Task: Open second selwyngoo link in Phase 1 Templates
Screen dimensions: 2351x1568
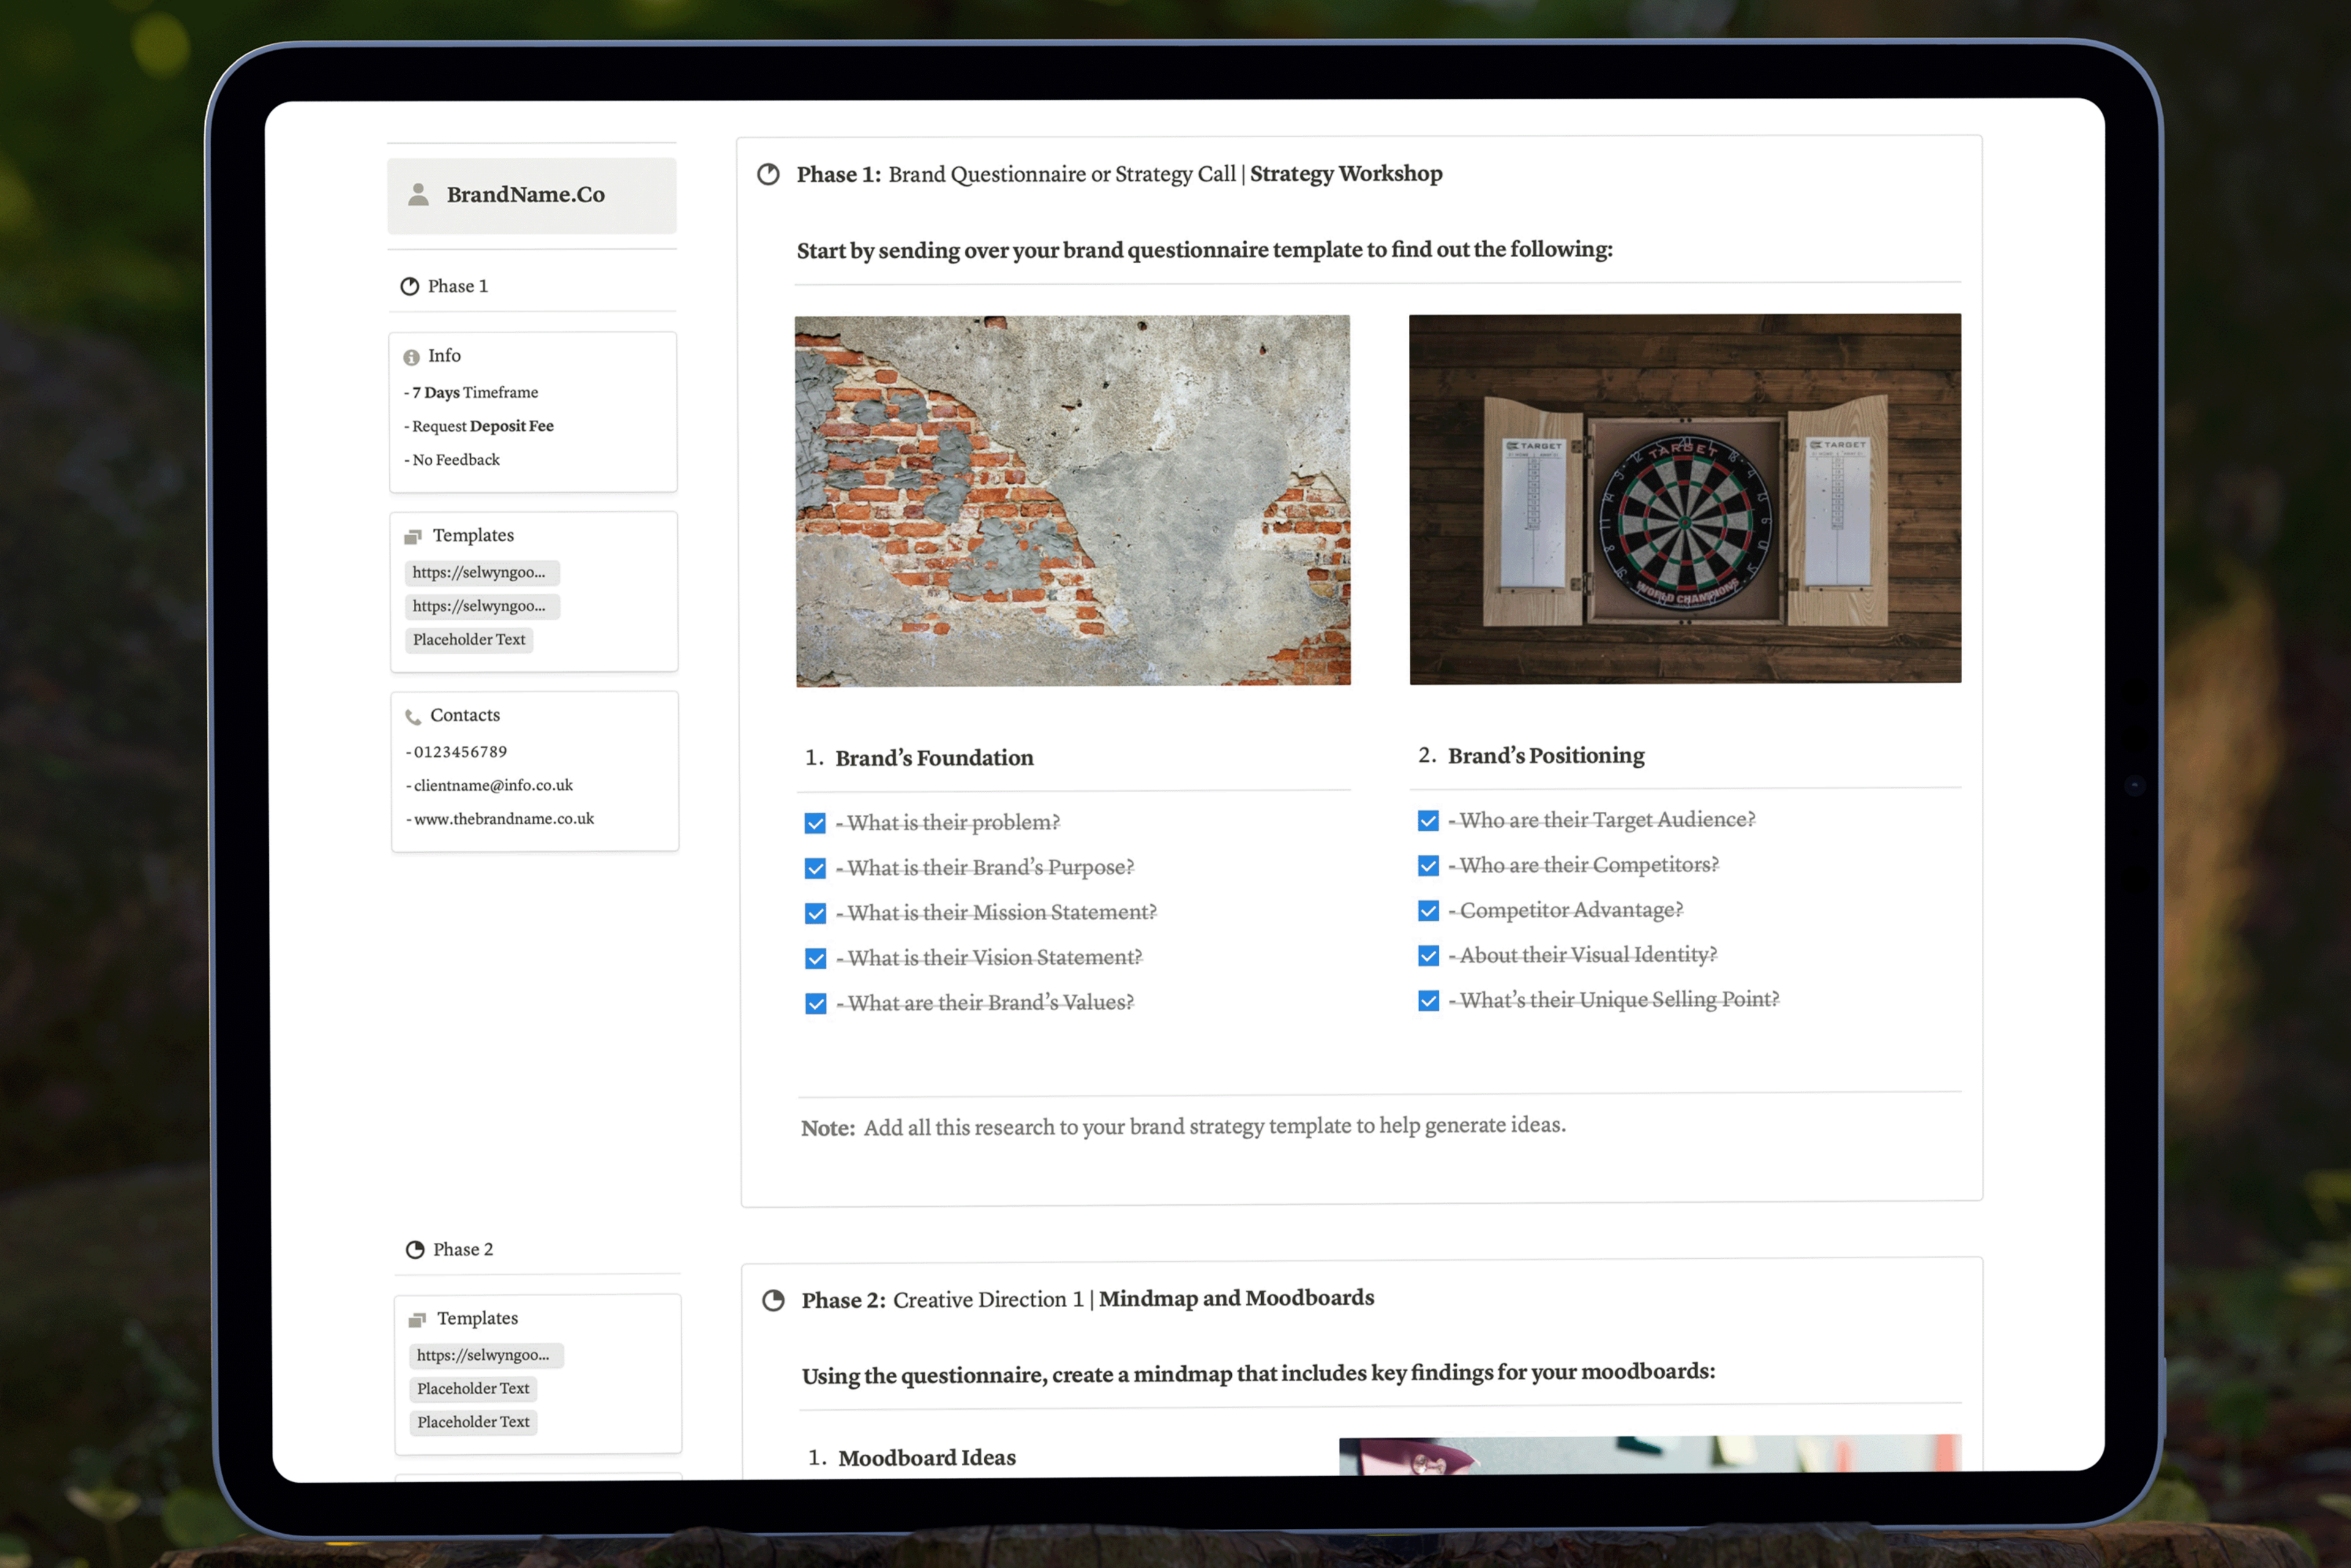Action: 481,606
